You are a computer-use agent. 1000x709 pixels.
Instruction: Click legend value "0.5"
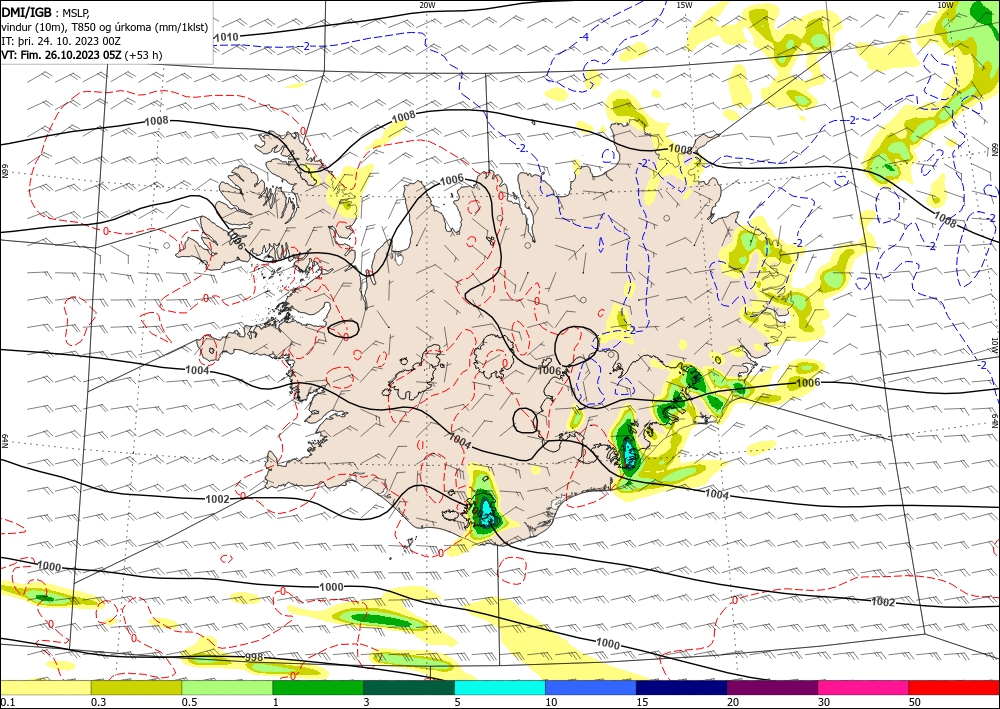[x=189, y=702]
